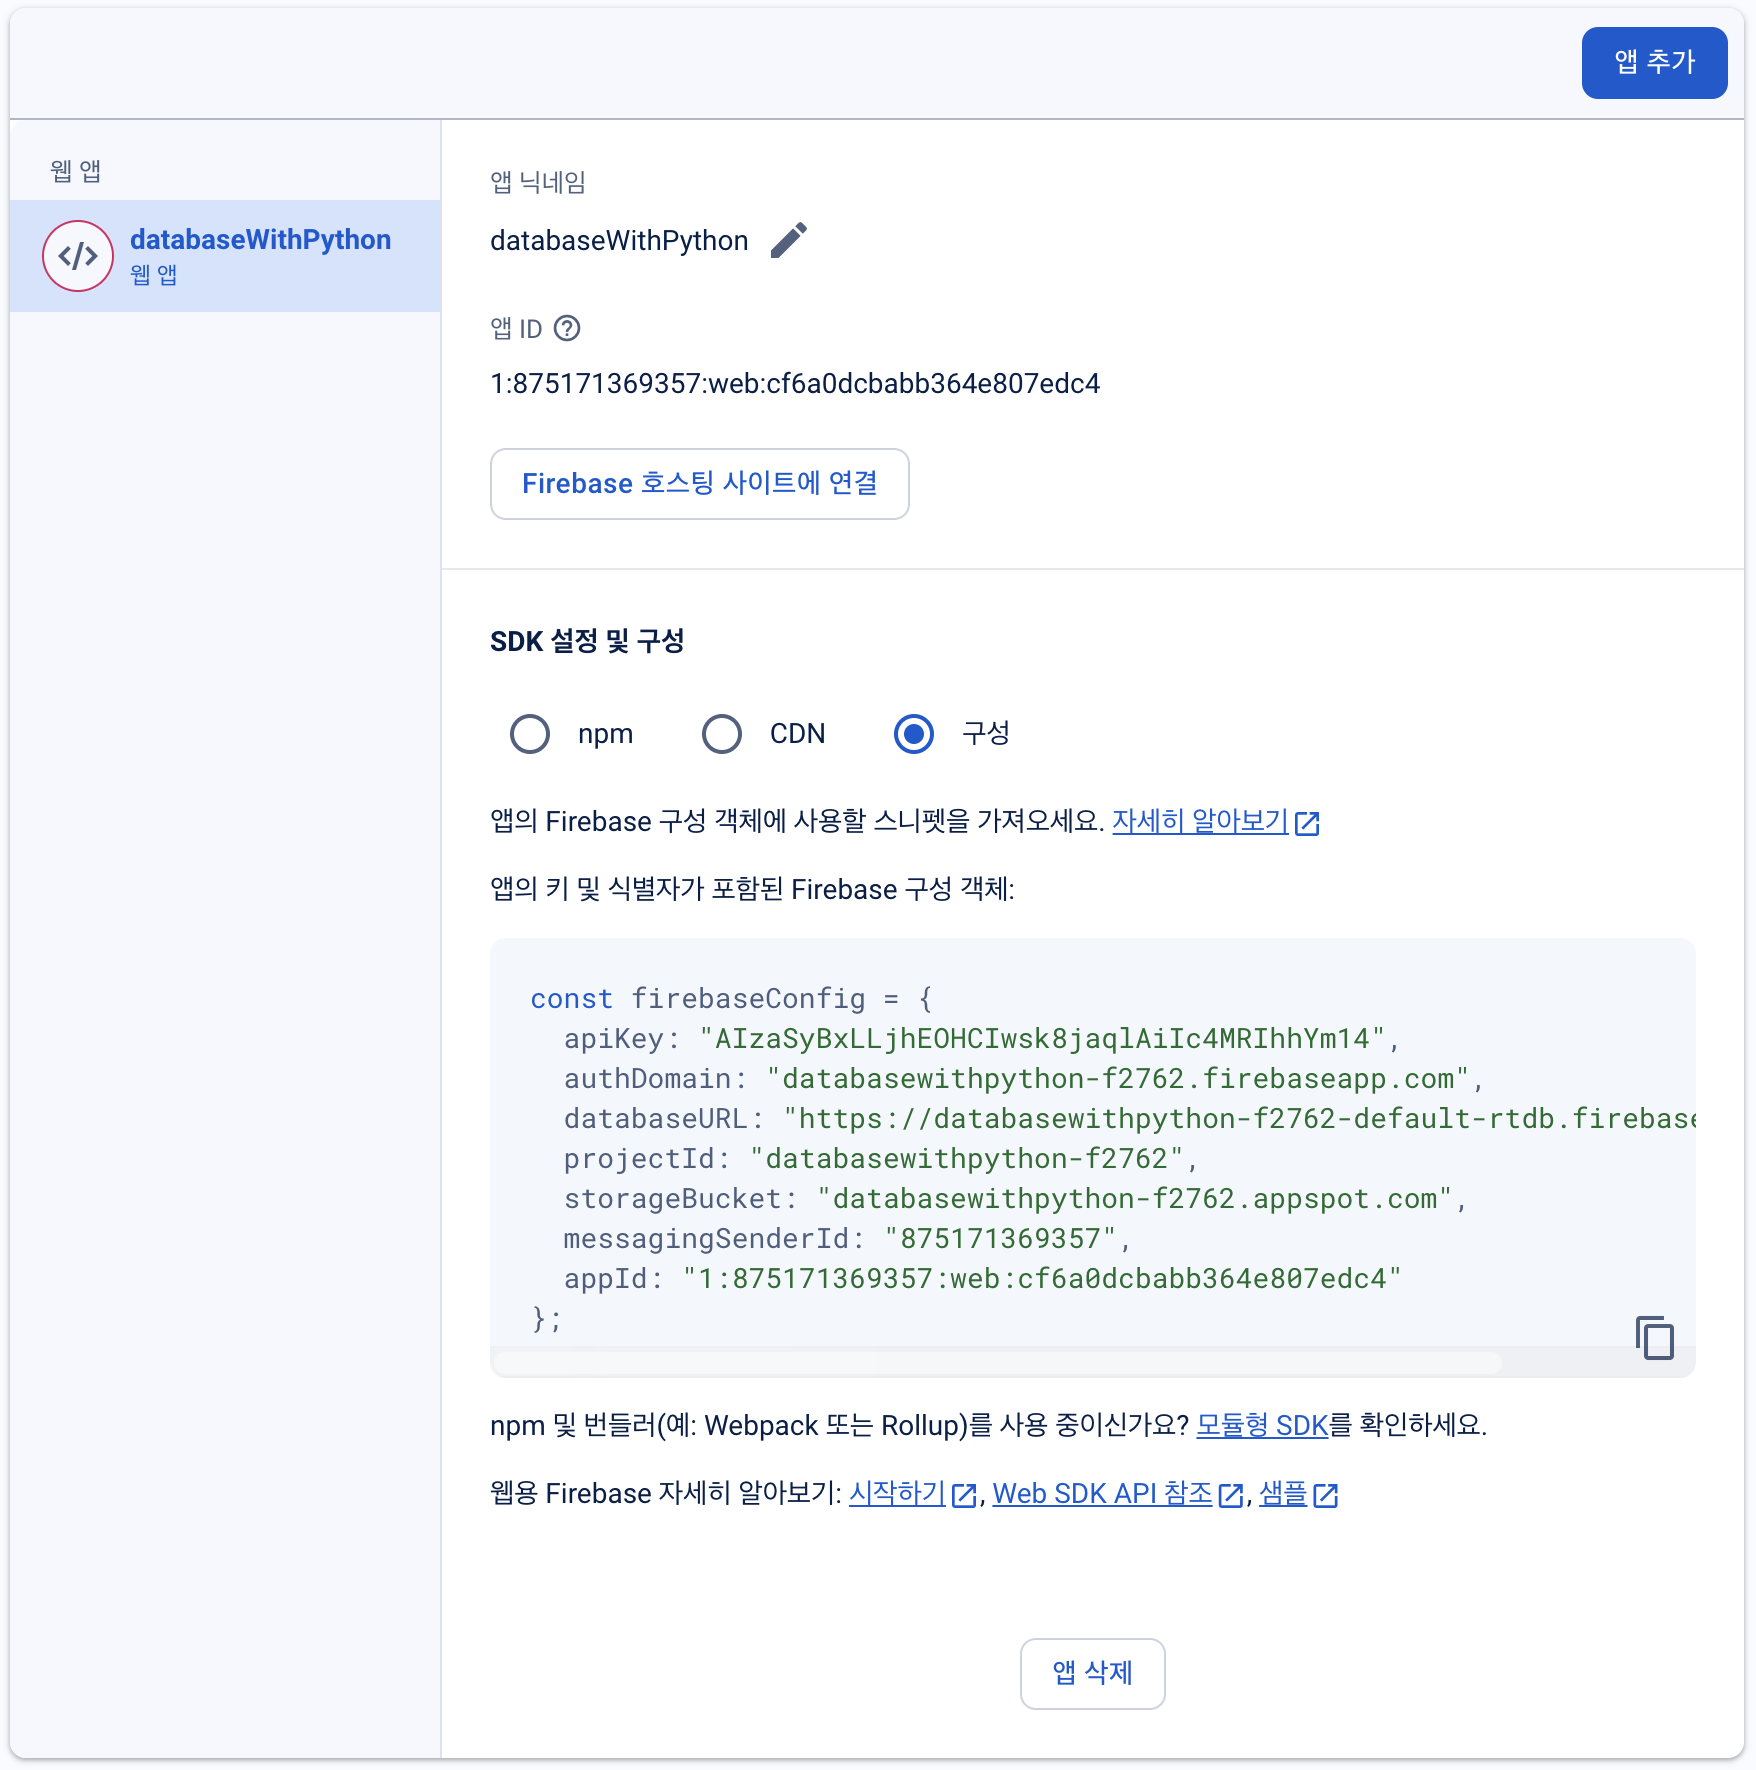Click external-link icon after 자세히 알아보기
The width and height of the screenshot is (1756, 1770).
pos(1307,823)
